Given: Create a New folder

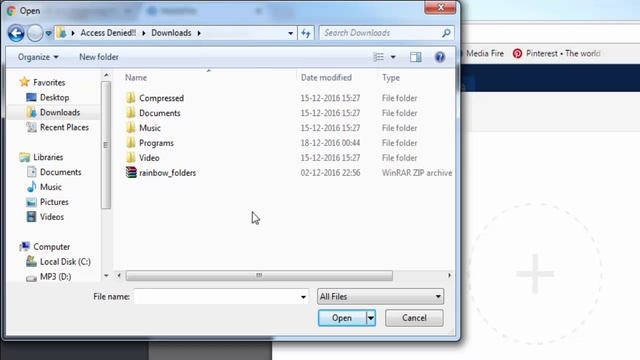Looking at the screenshot, I should pos(99,57).
